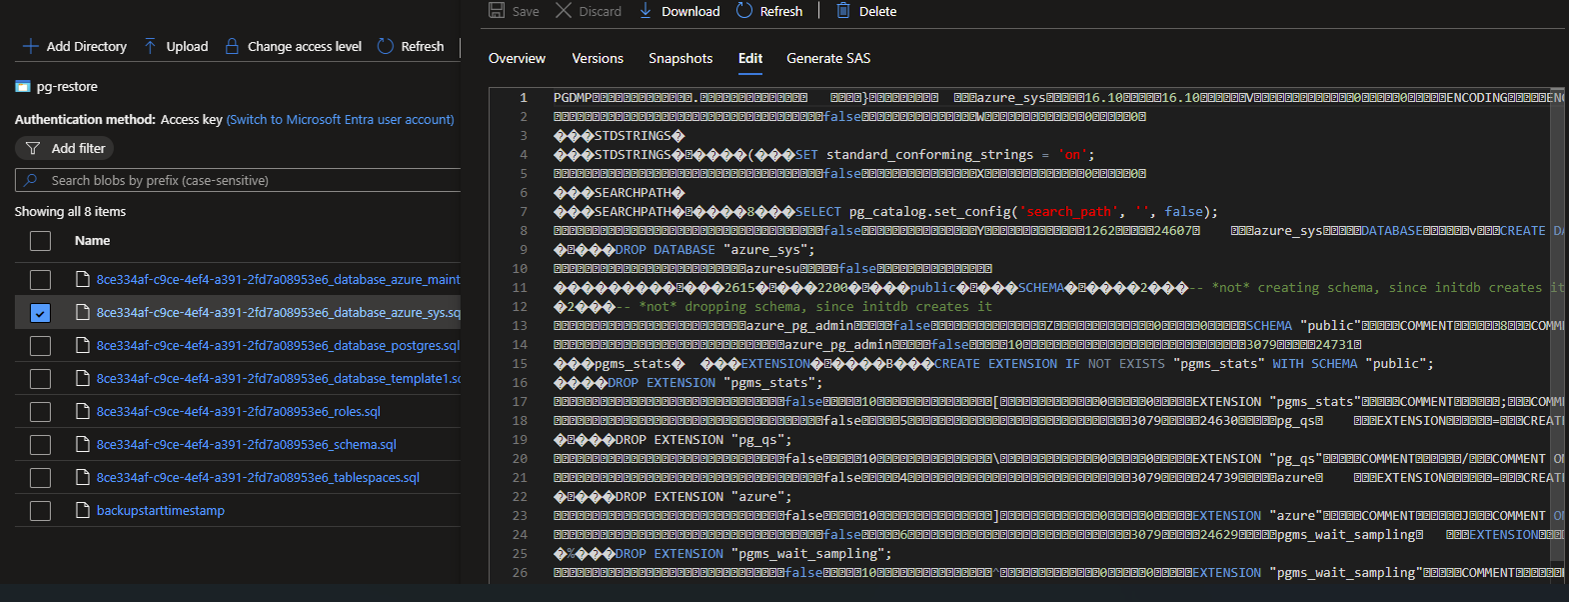The width and height of the screenshot is (1569, 602).
Task: Open the backupstarttimestamp blob link
Action: pyautogui.click(x=160, y=510)
